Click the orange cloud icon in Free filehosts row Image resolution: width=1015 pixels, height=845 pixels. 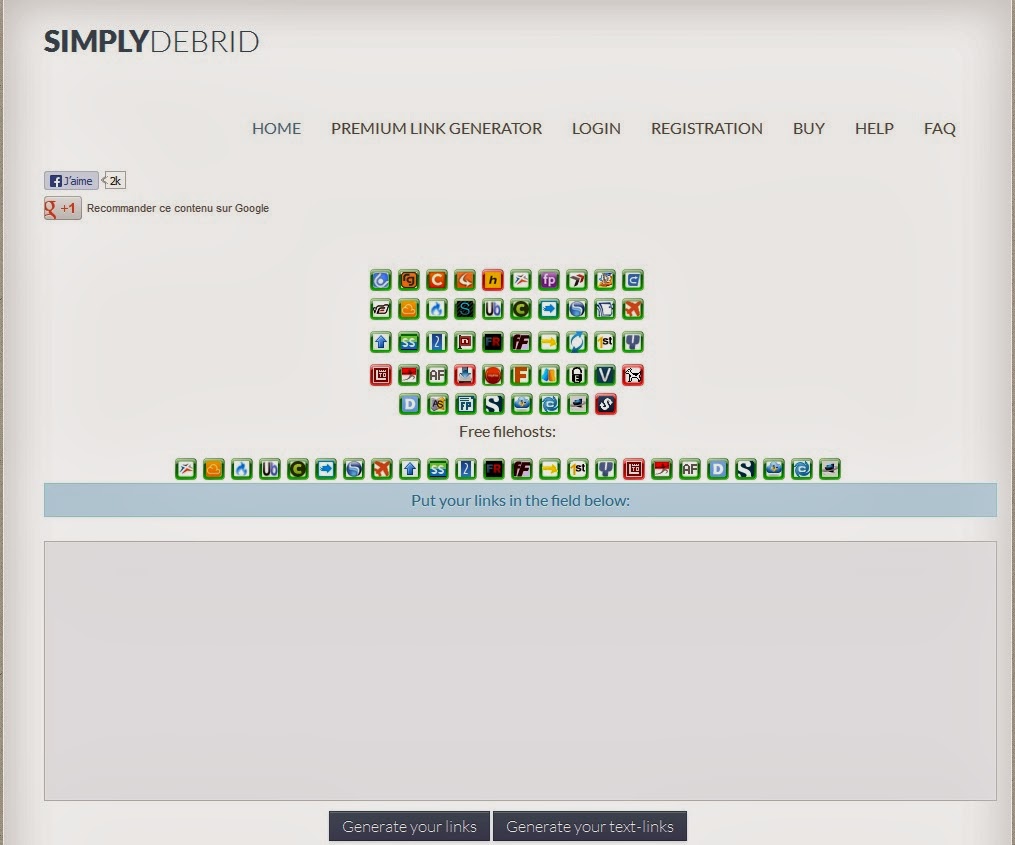click(214, 469)
